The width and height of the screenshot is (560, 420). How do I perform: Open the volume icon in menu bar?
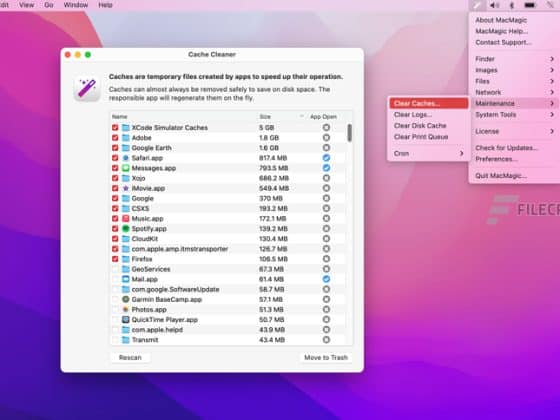click(495, 5)
